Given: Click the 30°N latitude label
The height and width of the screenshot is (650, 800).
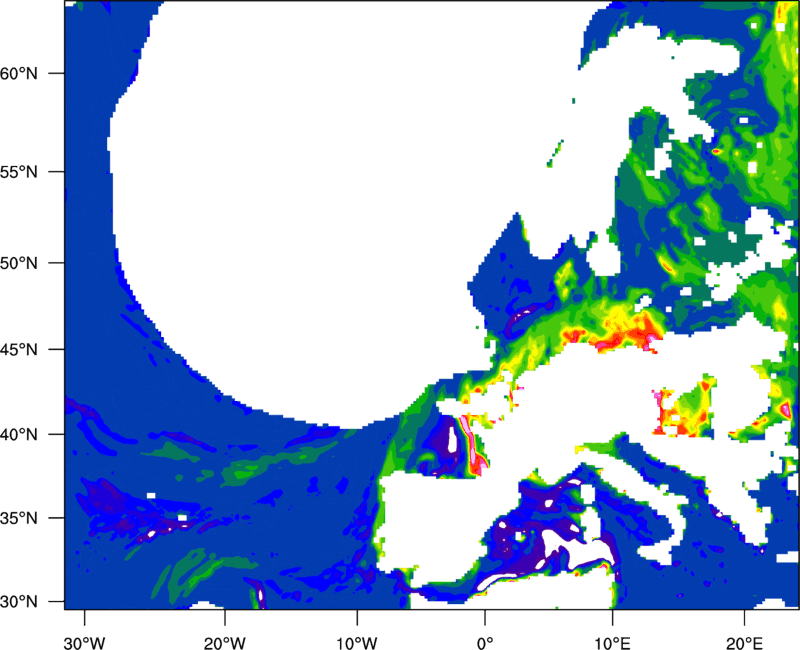Looking at the screenshot, I should click(x=19, y=602).
